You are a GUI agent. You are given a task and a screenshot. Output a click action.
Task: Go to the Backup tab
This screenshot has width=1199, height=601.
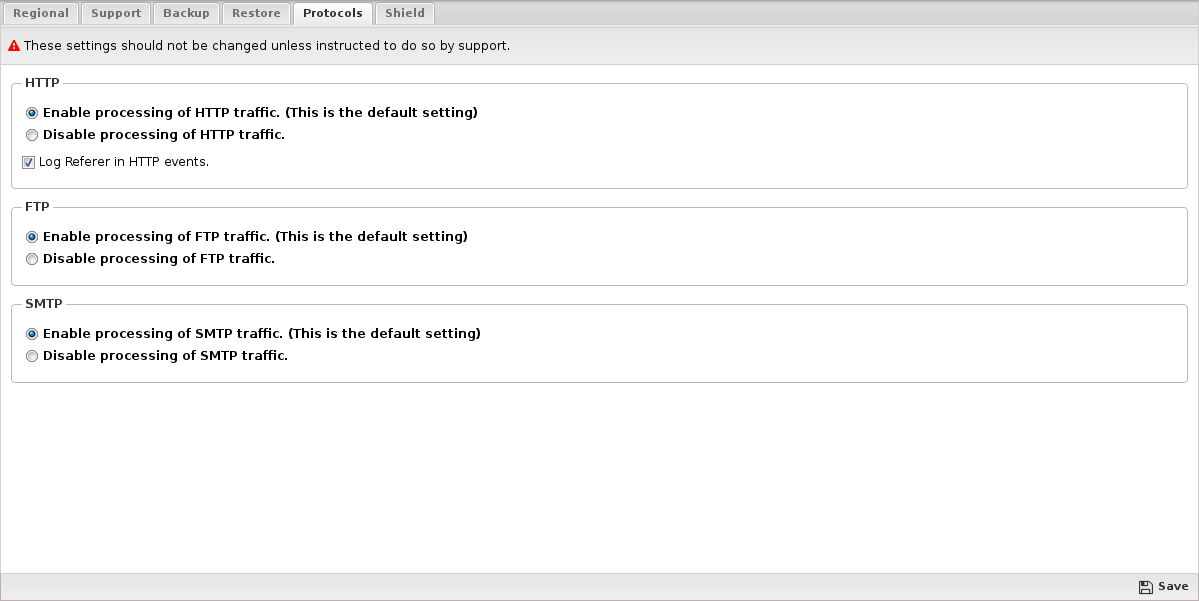point(186,13)
